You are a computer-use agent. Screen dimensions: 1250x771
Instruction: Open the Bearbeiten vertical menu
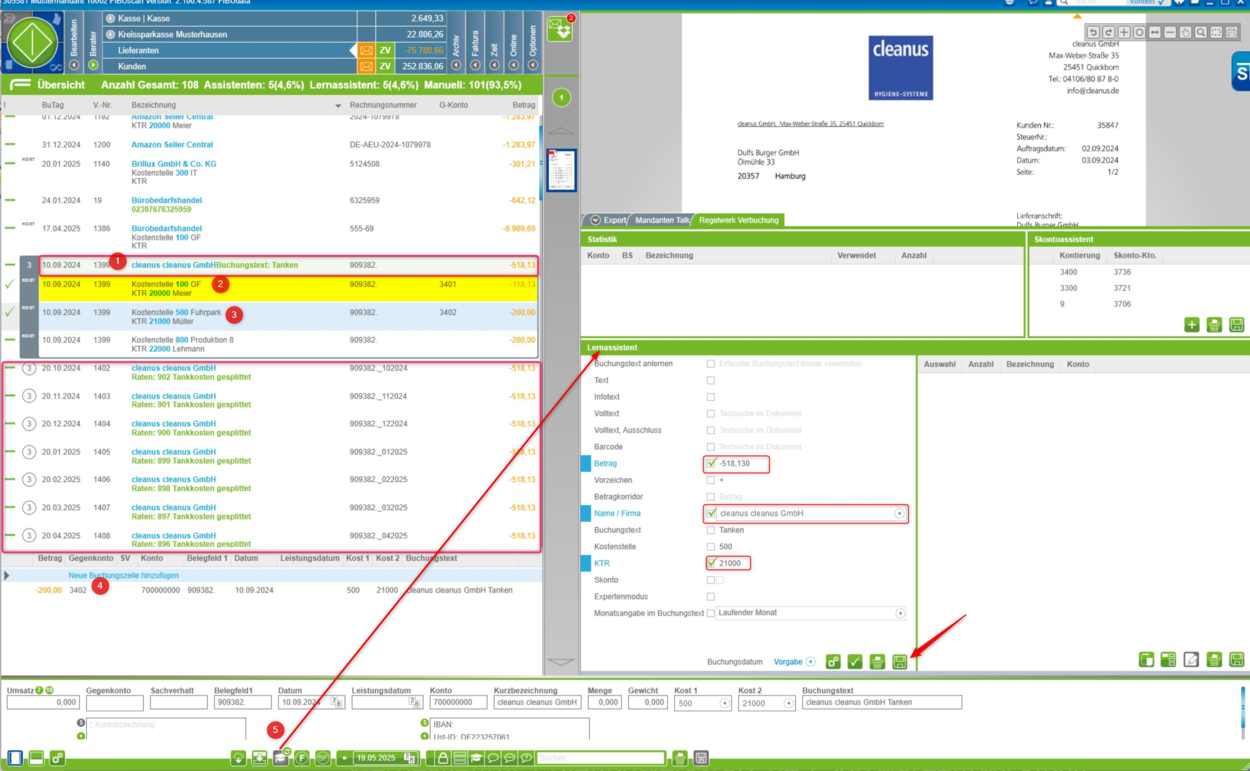[74, 42]
